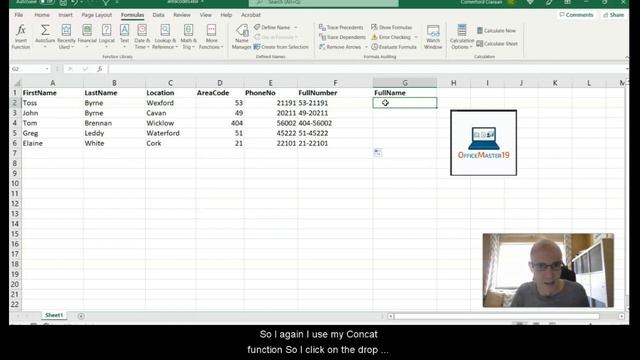Click the Search box in title bar
Viewport: 640px width, 360px height.
point(324,3)
